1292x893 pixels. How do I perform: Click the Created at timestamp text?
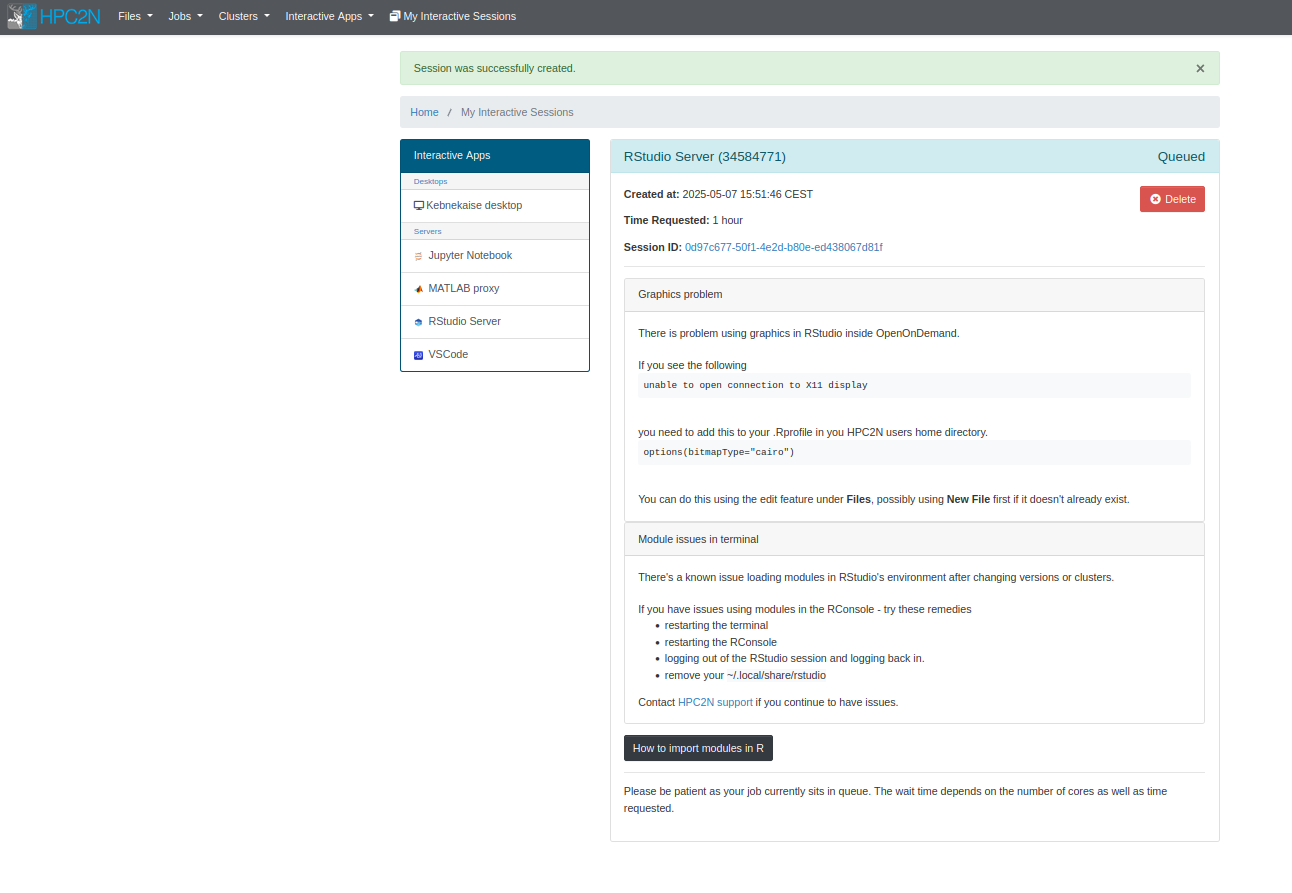point(718,194)
